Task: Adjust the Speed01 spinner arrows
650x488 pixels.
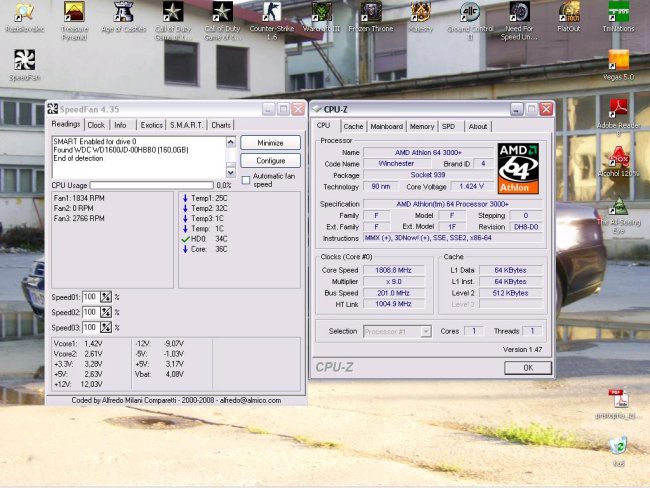Action: coord(106,297)
